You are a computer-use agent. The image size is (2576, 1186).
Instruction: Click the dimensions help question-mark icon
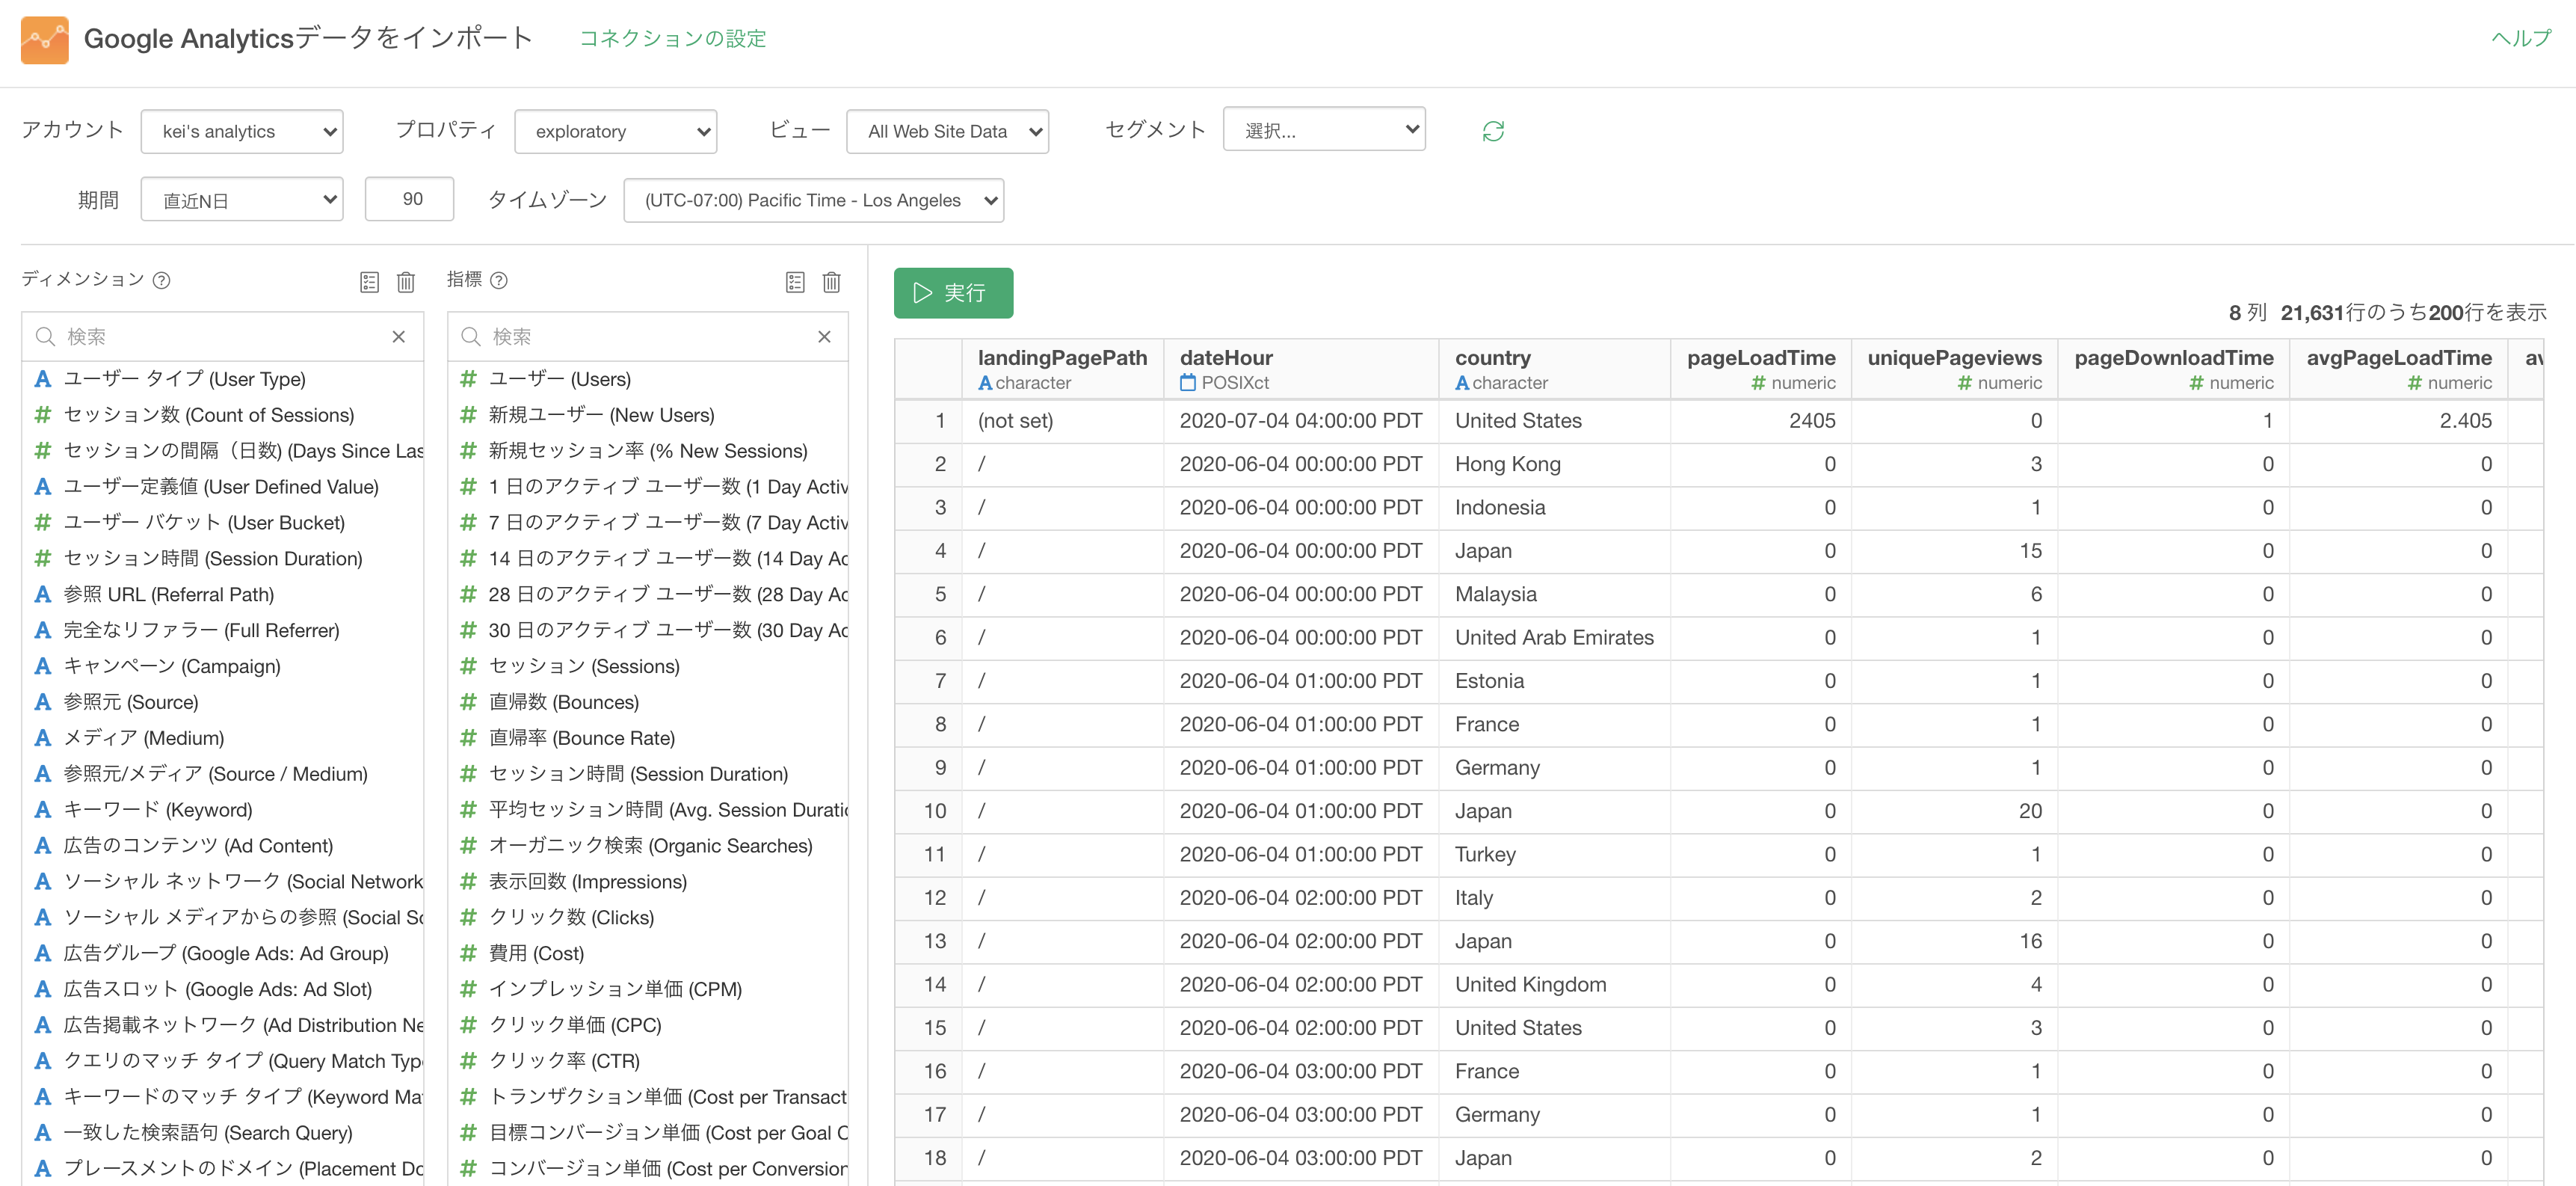click(x=162, y=280)
